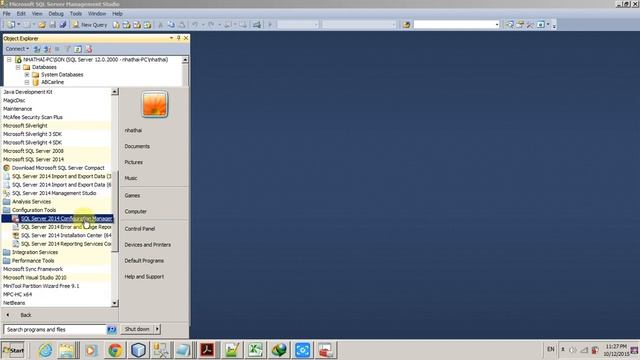Click the Undo toolbar icon

pos(195,25)
